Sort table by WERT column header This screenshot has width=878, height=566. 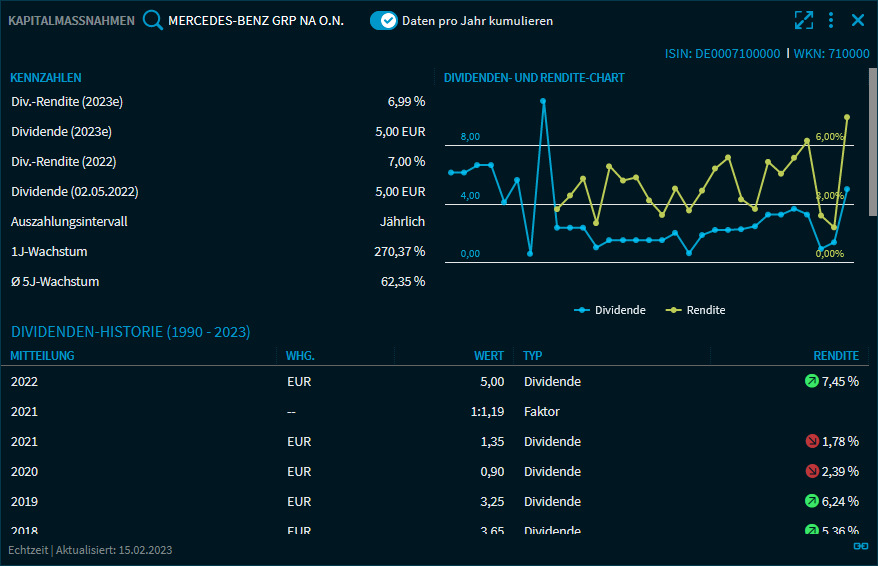click(488, 355)
